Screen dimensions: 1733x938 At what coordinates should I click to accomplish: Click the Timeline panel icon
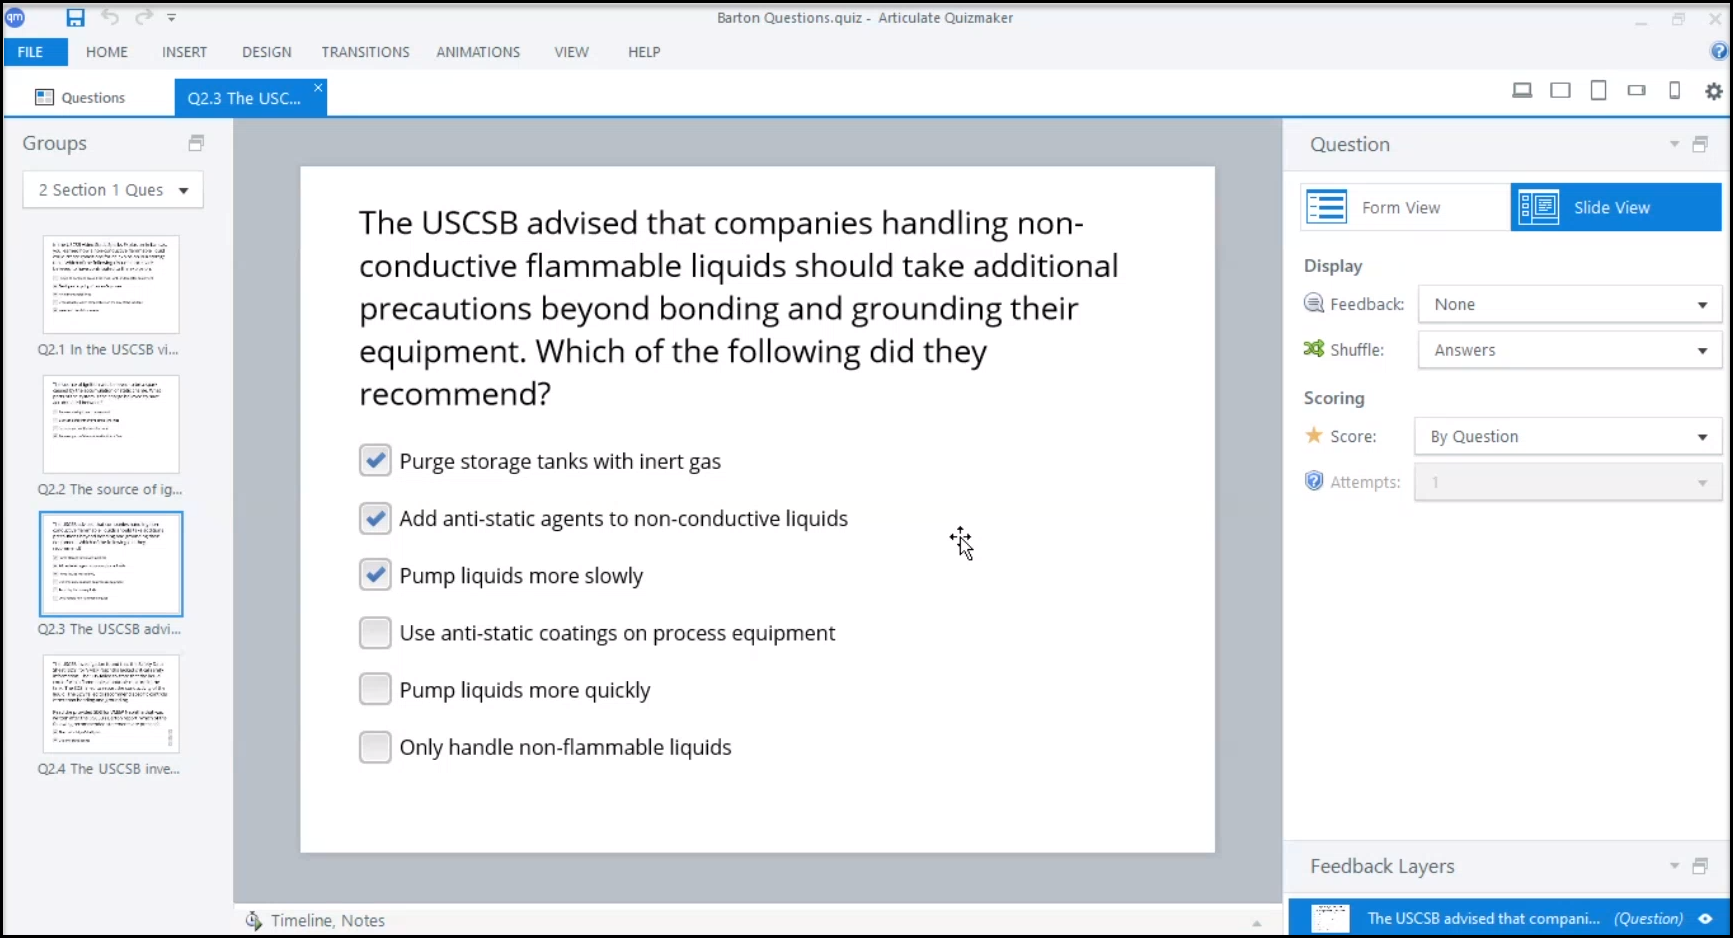coord(254,920)
